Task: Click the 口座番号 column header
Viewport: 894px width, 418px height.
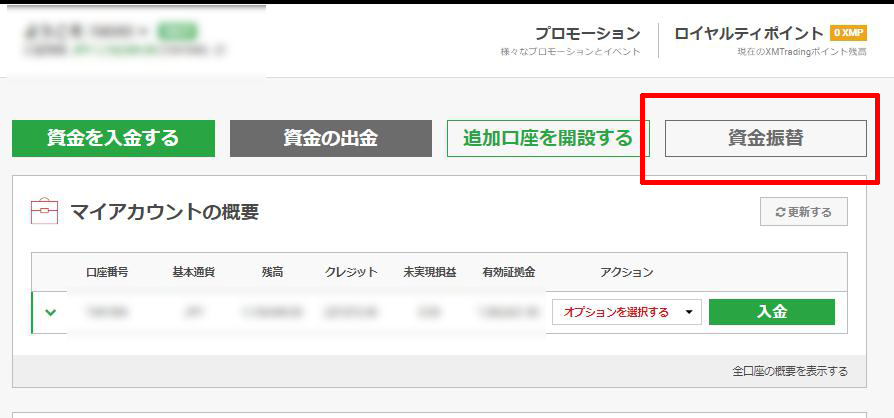Action: (107, 272)
